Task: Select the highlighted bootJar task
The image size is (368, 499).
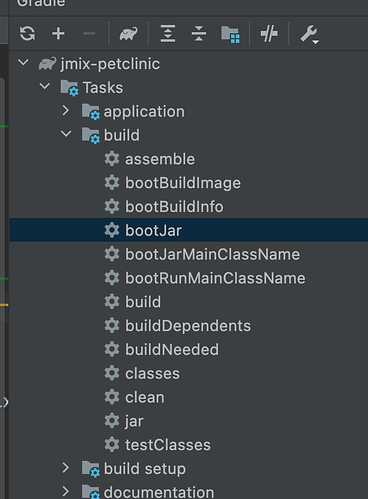Action: point(189,230)
